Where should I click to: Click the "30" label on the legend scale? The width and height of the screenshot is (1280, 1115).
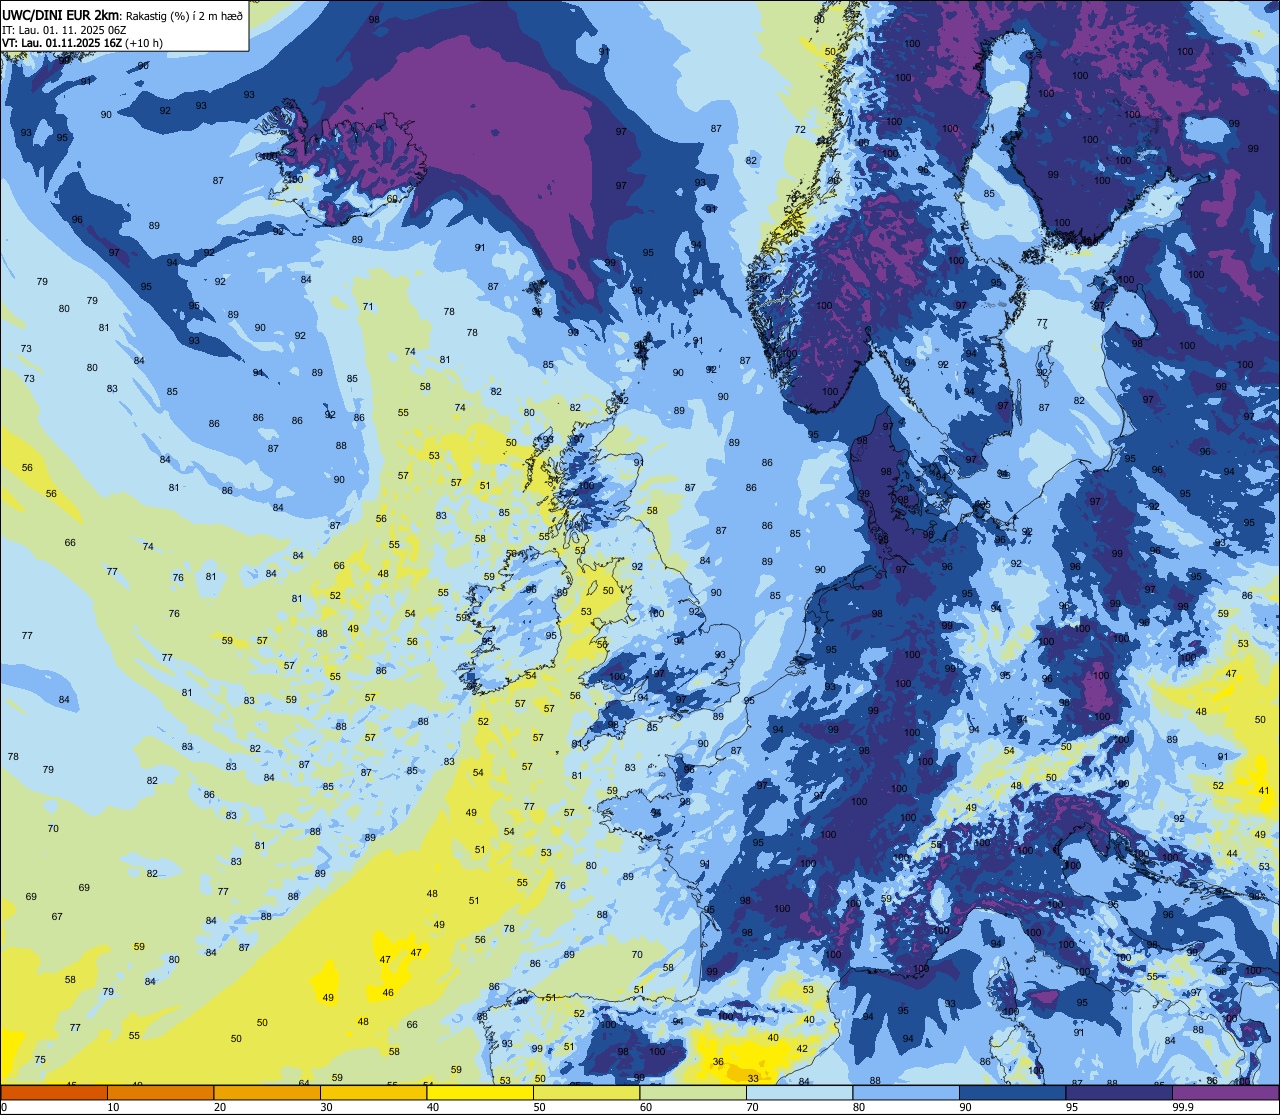[326, 1107]
